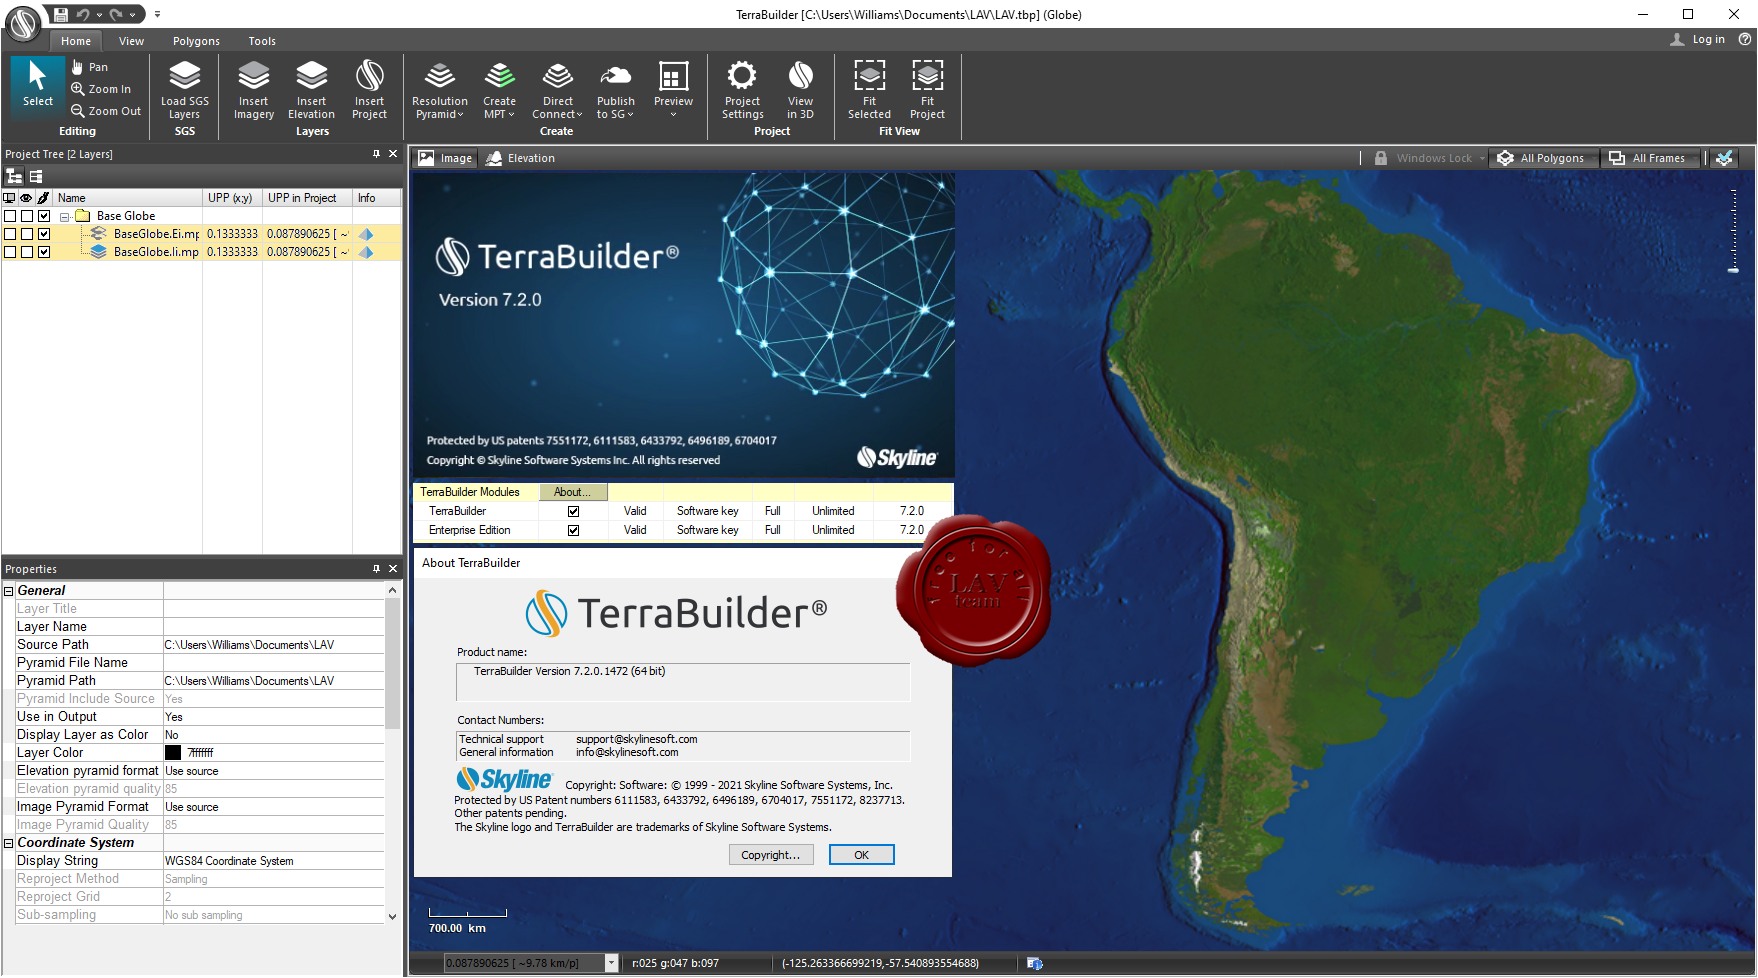Viewport: 1758px width, 978px height.
Task: Choose the Pan hand tool
Action: pos(90,67)
